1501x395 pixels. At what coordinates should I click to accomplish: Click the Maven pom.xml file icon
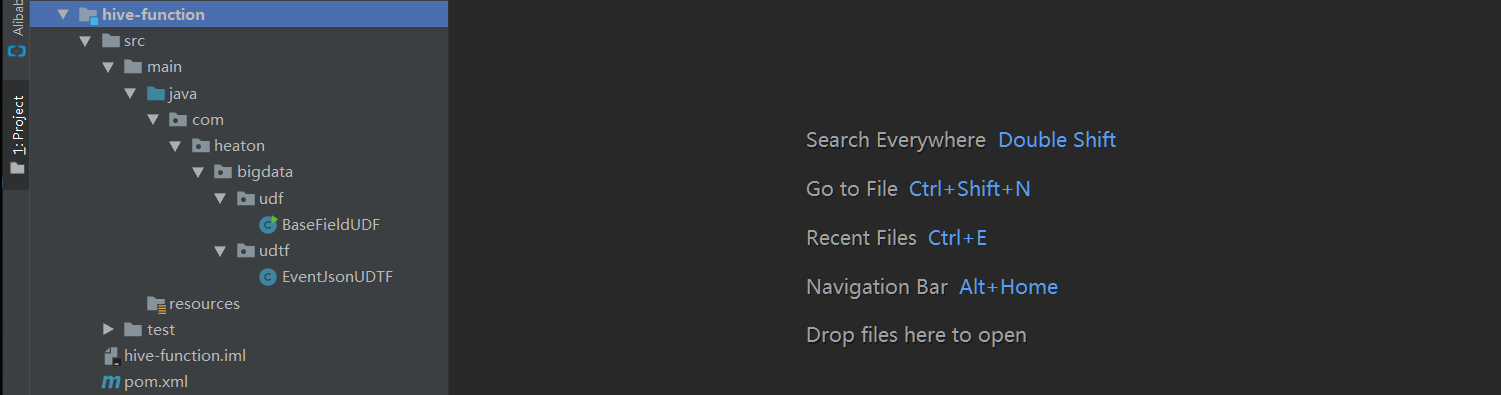click(x=111, y=381)
